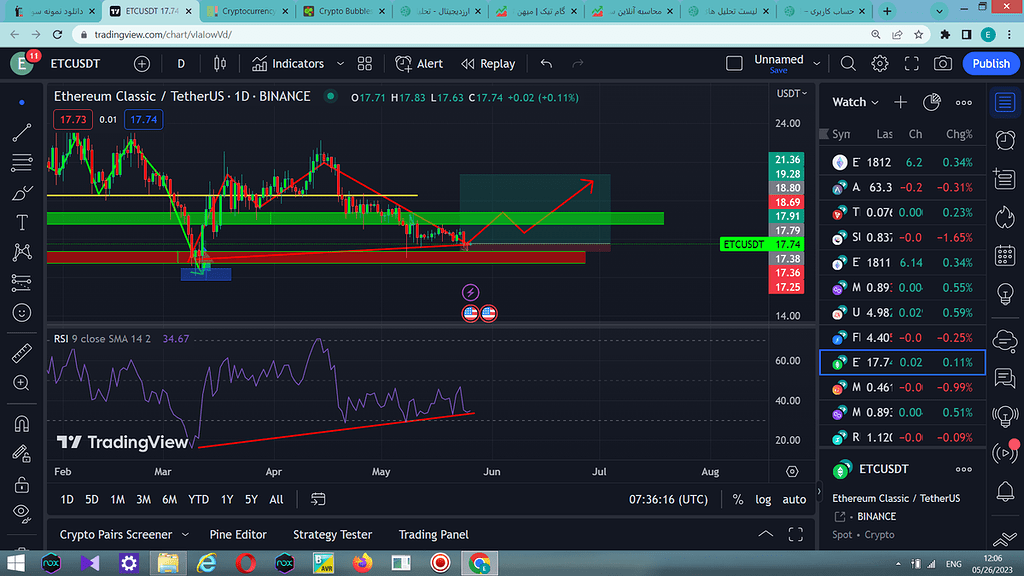Expand the Watch list dropdown
Viewport: 1024px width, 576px height.
(855, 102)
